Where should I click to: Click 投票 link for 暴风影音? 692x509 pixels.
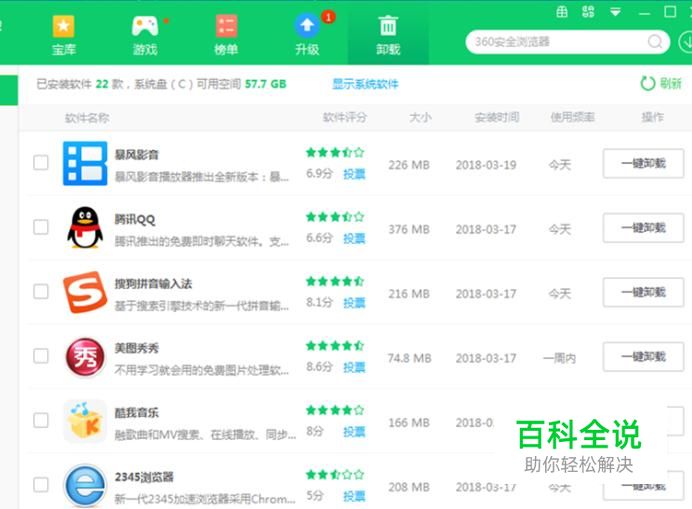[x=354, y=174]
